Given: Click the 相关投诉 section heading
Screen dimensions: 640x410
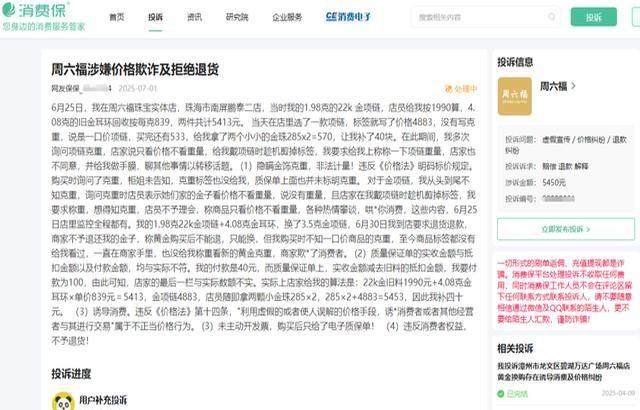Looking at the screenshot, I should coord(515,348).
